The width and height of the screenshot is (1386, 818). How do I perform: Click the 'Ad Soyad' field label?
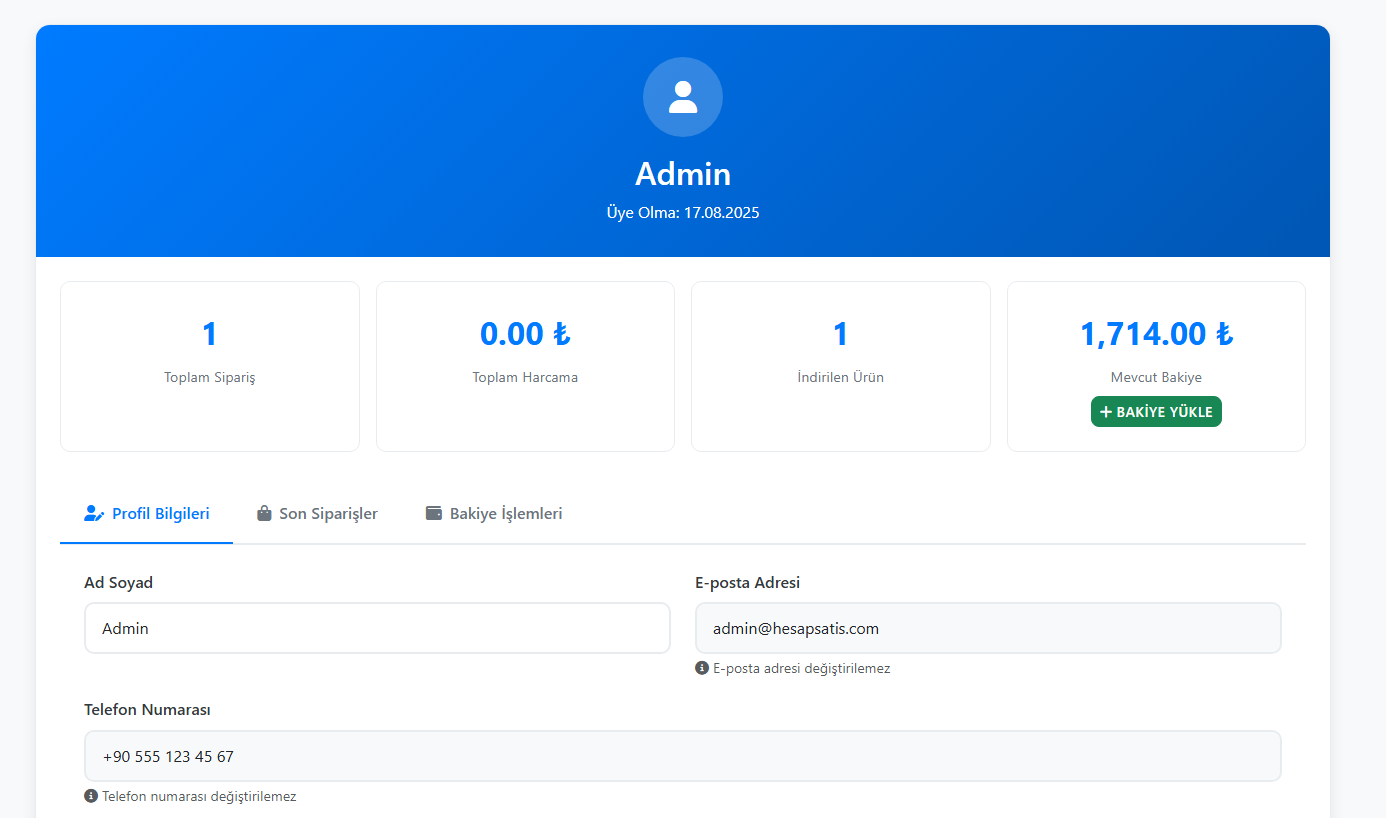tap(118, 582)
